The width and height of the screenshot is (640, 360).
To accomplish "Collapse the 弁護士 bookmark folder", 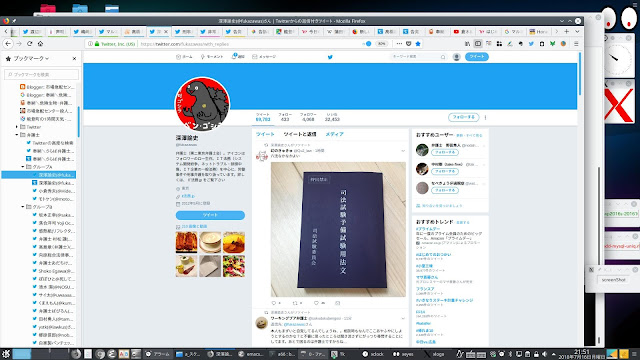I will (x=17, y=135).
